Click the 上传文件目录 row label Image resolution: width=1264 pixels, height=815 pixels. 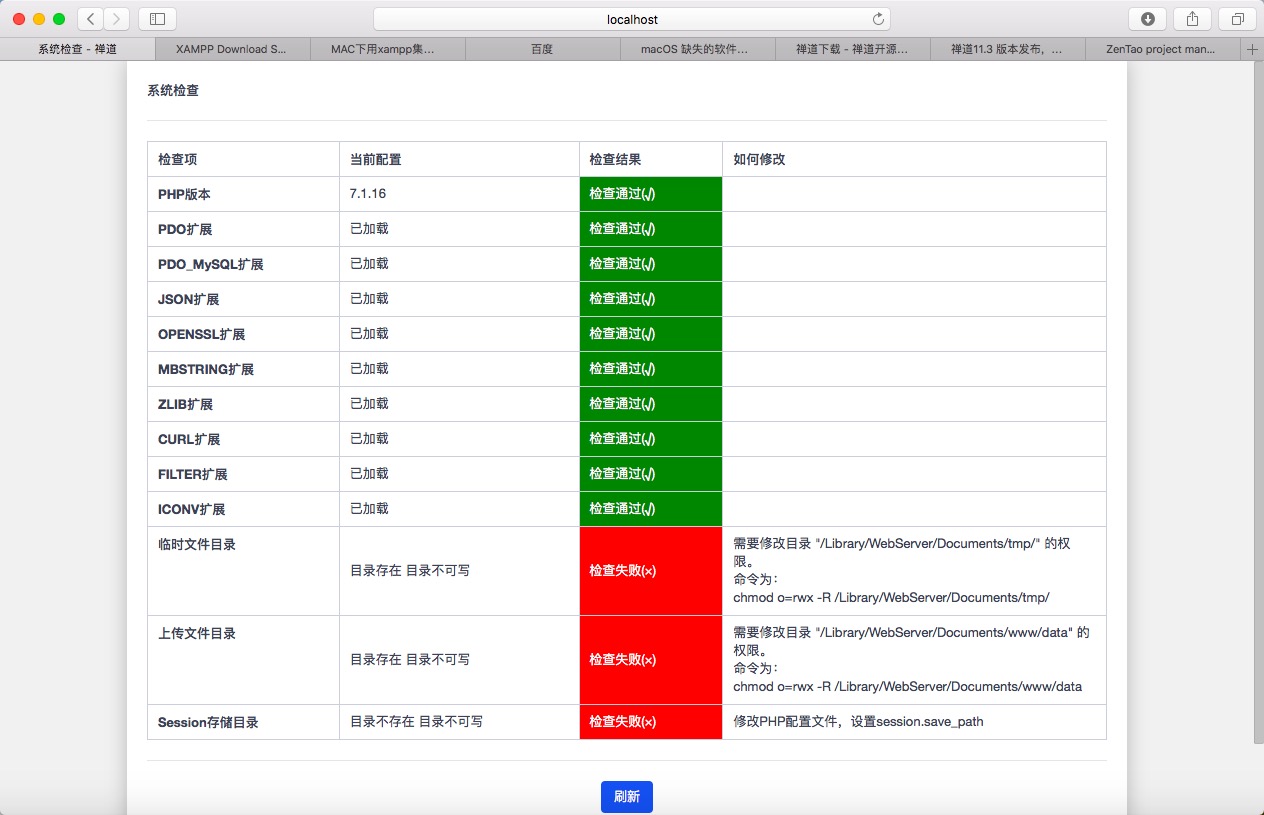pyautogui.click(x=197, y=634)
